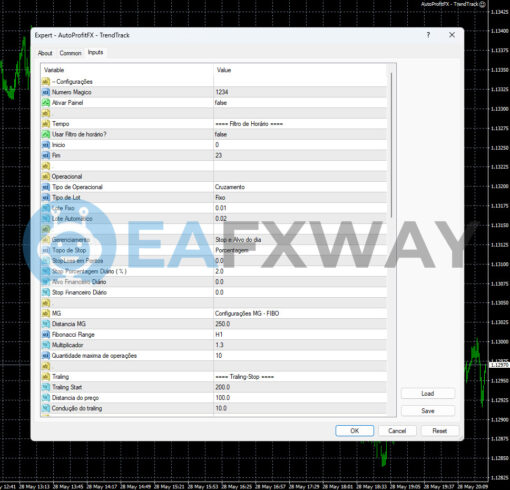Select the Tempo string icon

[46, 124]
